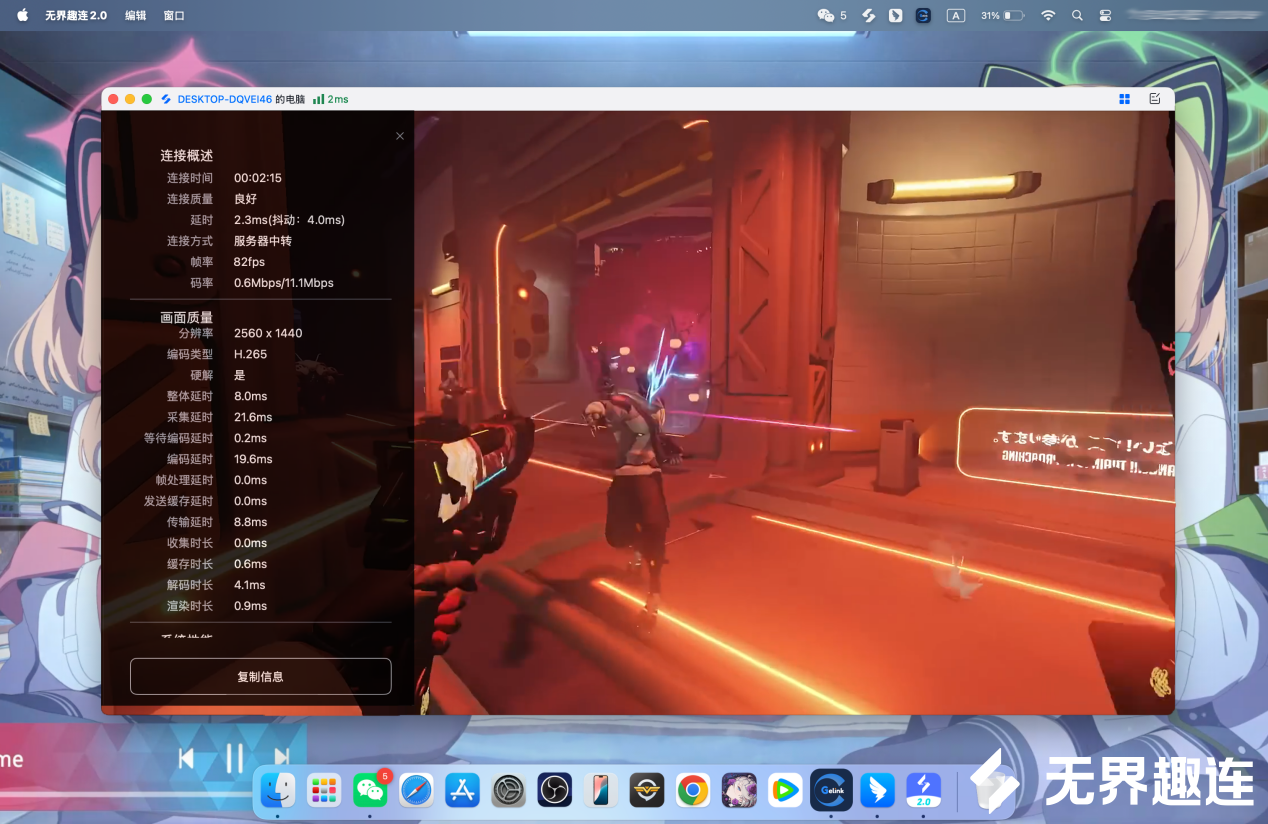Click the note/edit icon in remote window titlebar
The width and height of the screenshot is (1268, 824).
click(x=1155, y=99)
